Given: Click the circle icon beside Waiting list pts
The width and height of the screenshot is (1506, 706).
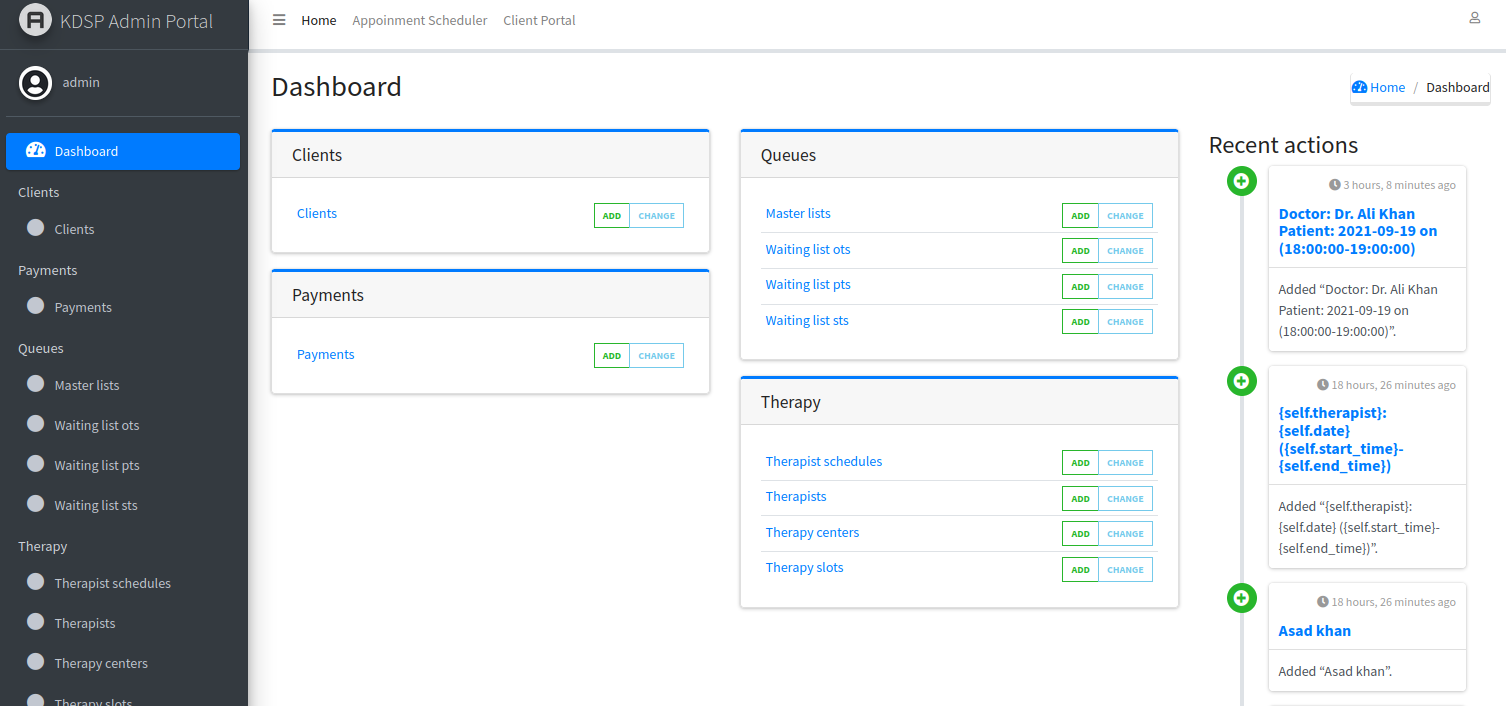Looking at the screenshot, I should click(36, 464).
